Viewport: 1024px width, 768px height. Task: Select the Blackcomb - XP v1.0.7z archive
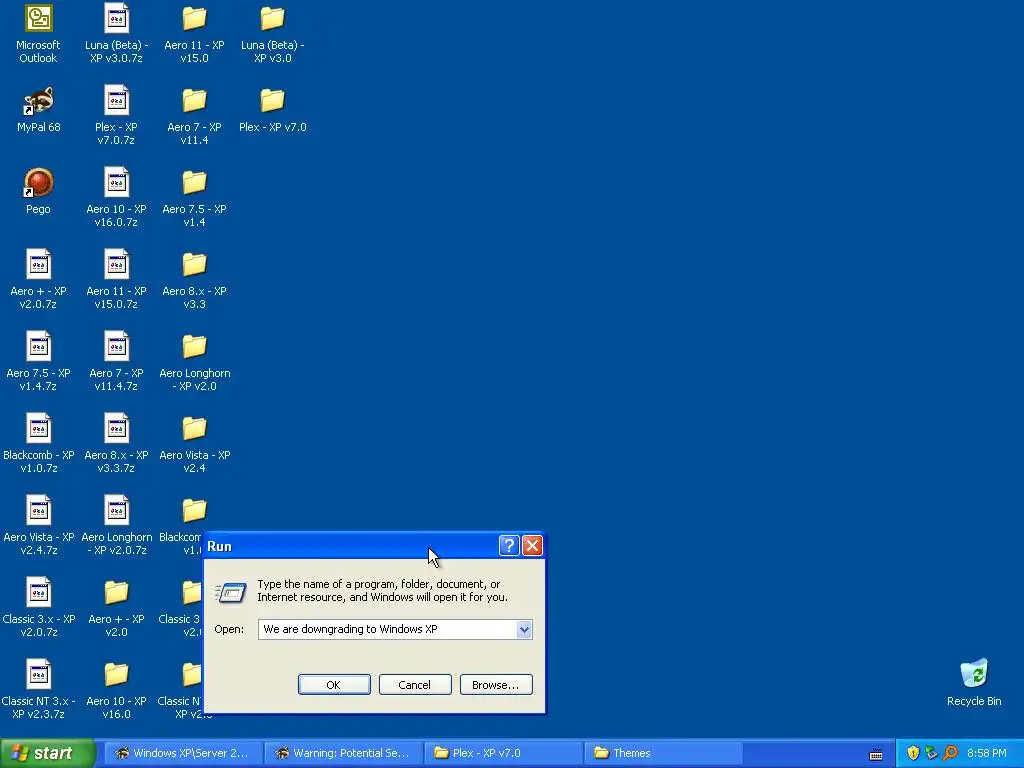(x=38, y=443)
